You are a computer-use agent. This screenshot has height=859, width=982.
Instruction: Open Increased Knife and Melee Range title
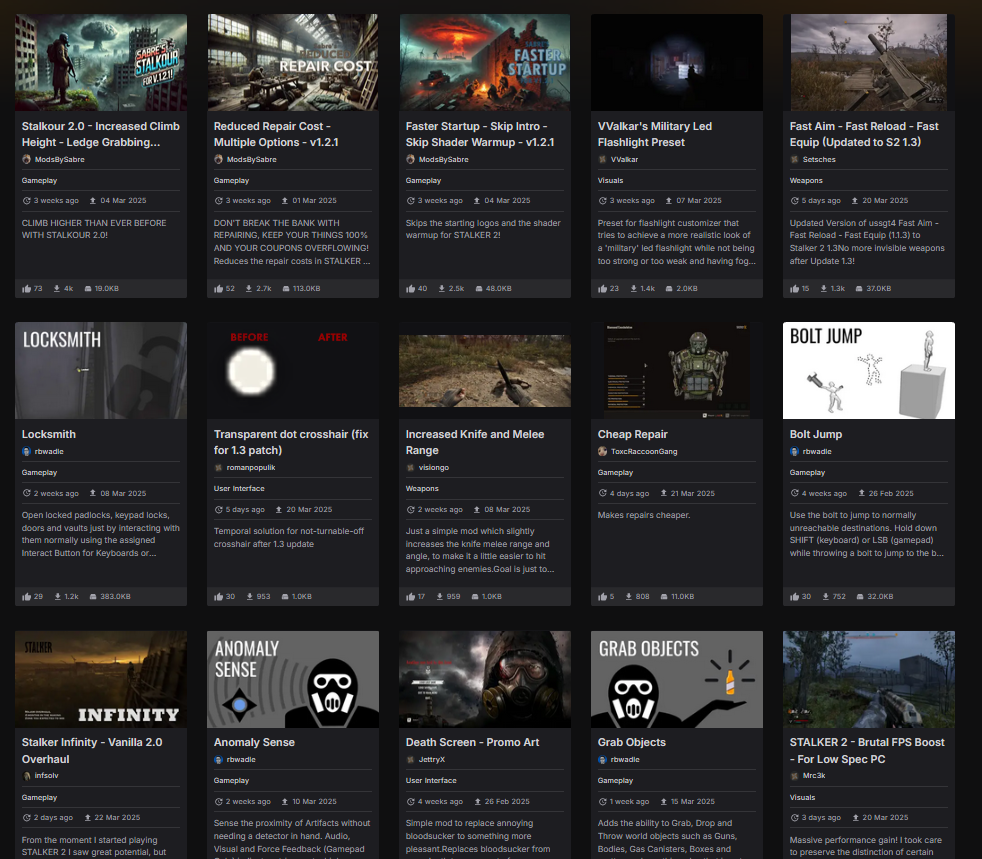(x=475, y=442)
